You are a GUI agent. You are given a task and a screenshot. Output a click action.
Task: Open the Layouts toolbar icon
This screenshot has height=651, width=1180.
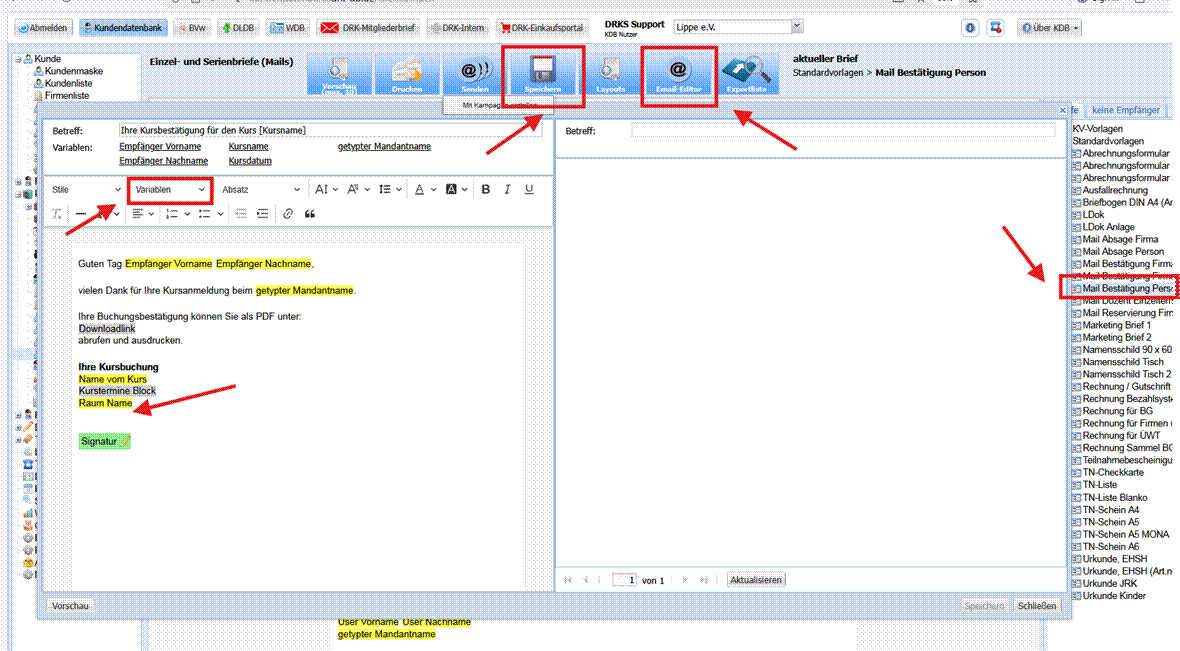coord(611,74)
